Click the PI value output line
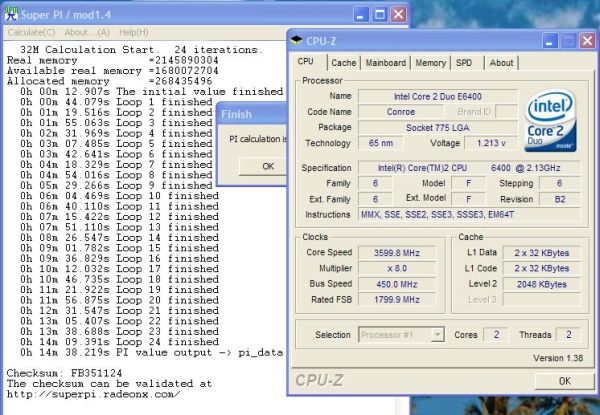This screenshot has height=415, width=600. click(x=152, y=352)
